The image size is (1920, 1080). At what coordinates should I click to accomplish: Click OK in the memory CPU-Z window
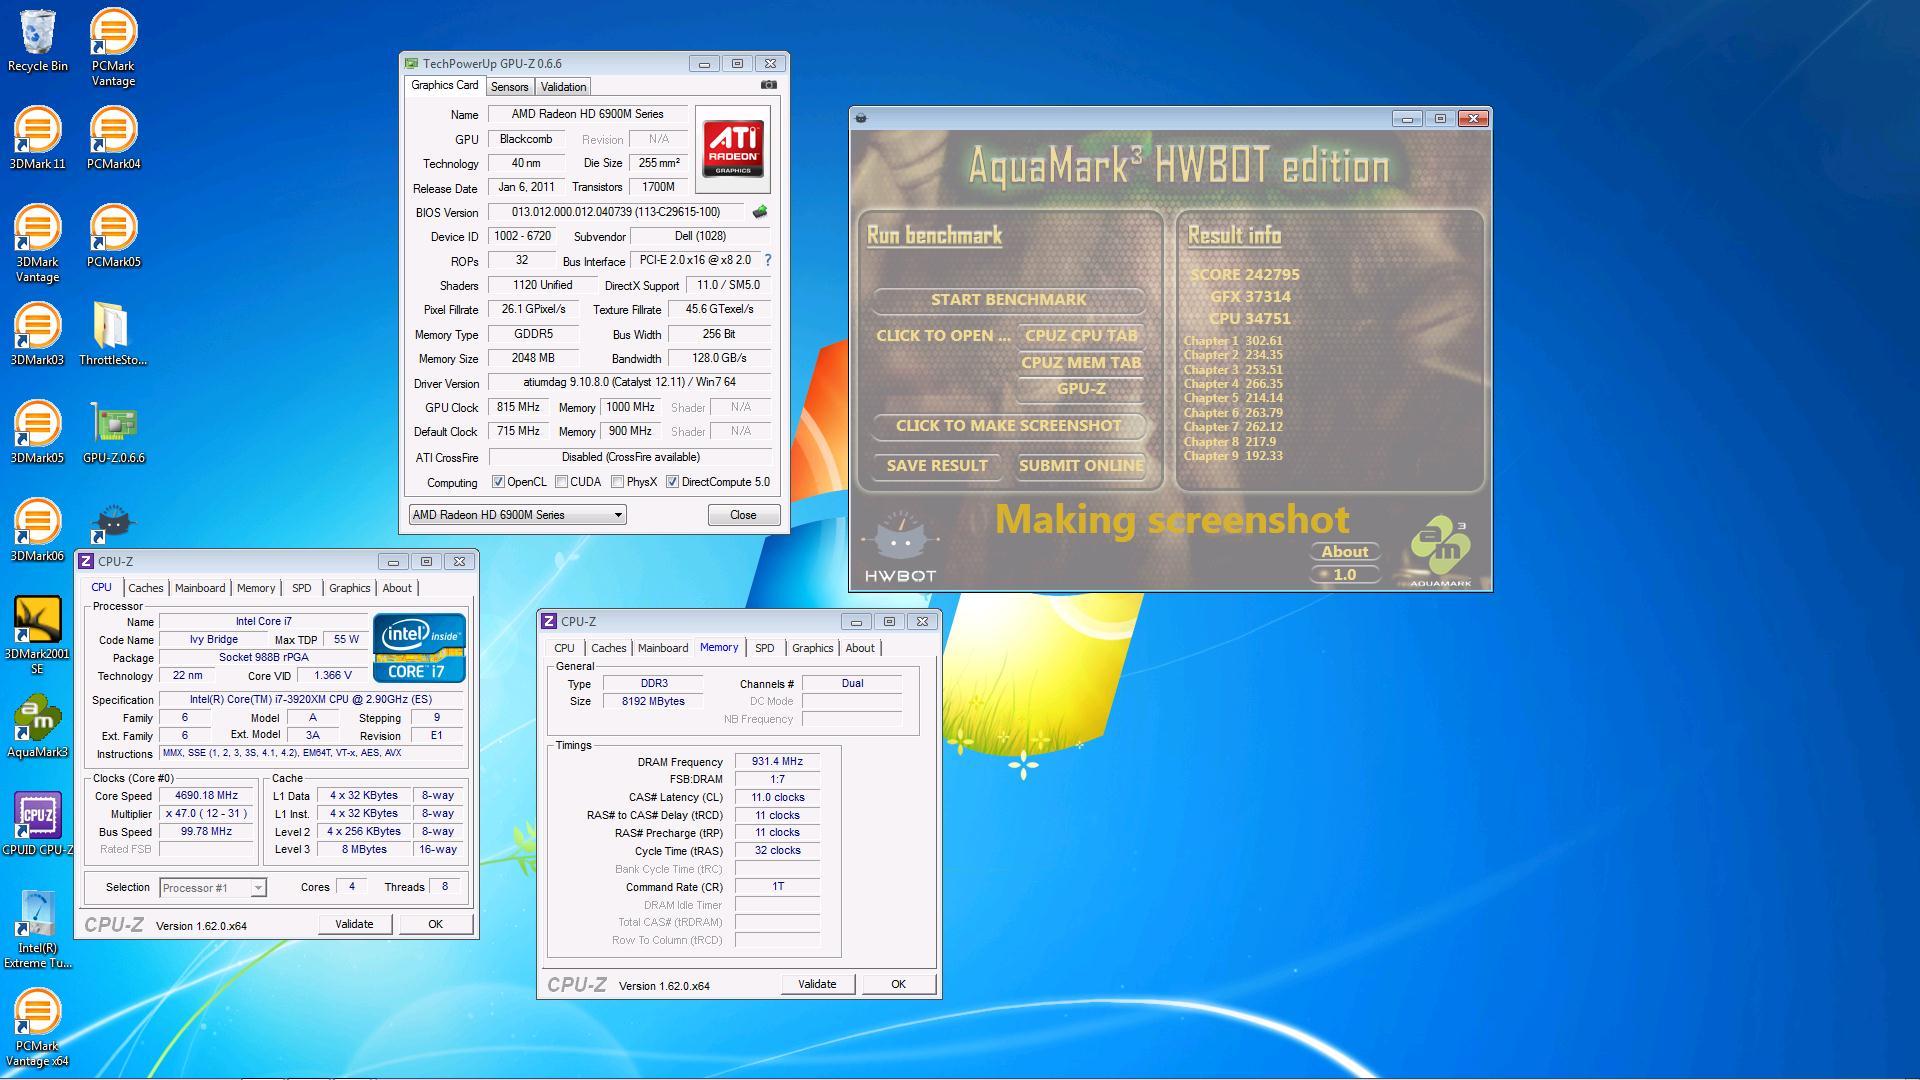[898, 984]
